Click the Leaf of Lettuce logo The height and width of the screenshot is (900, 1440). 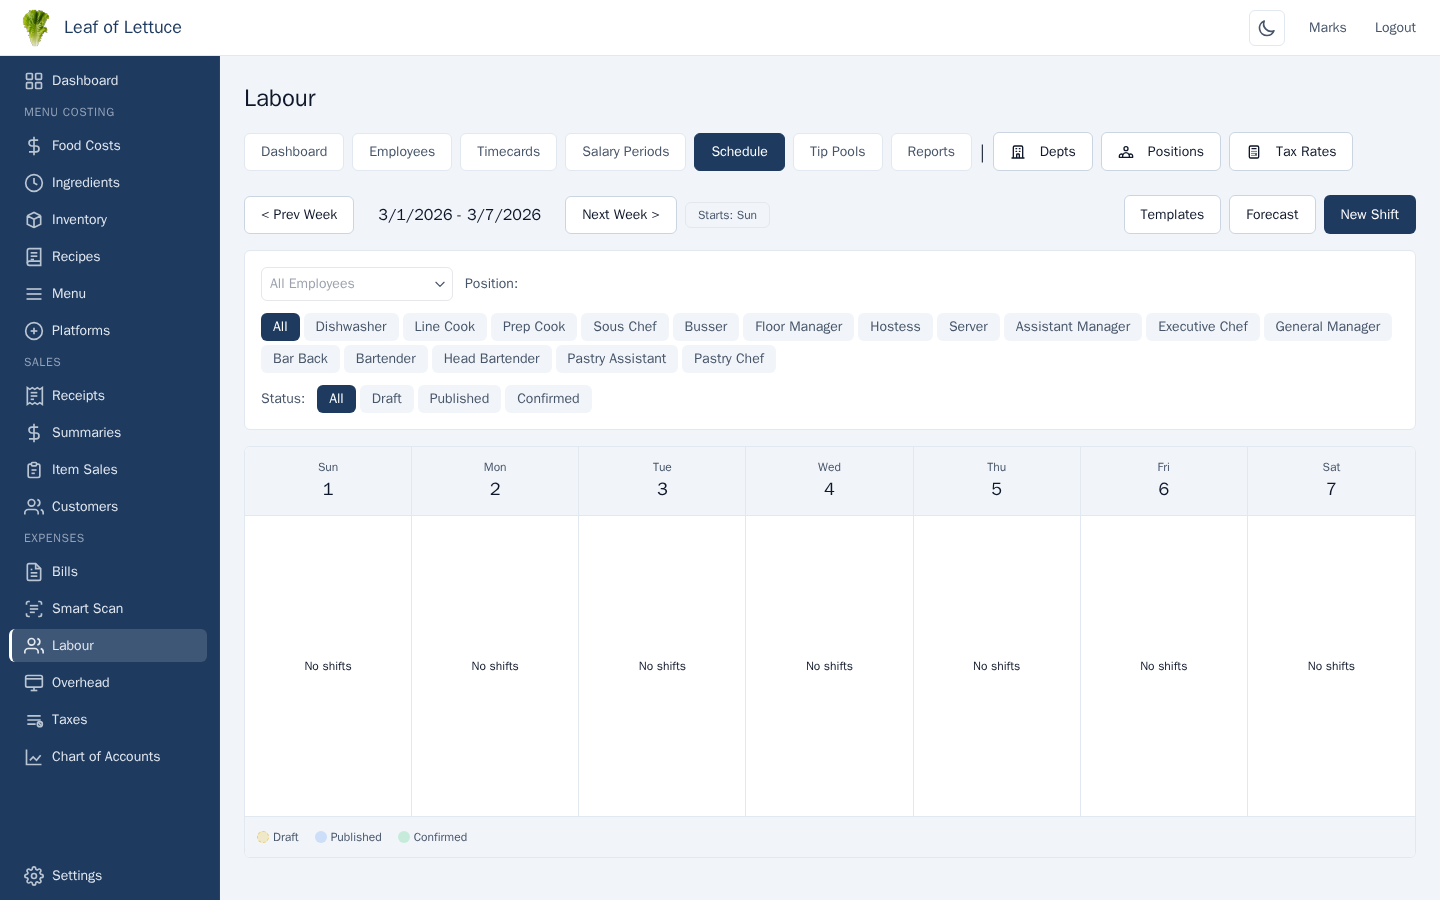[x=36, y=28]
